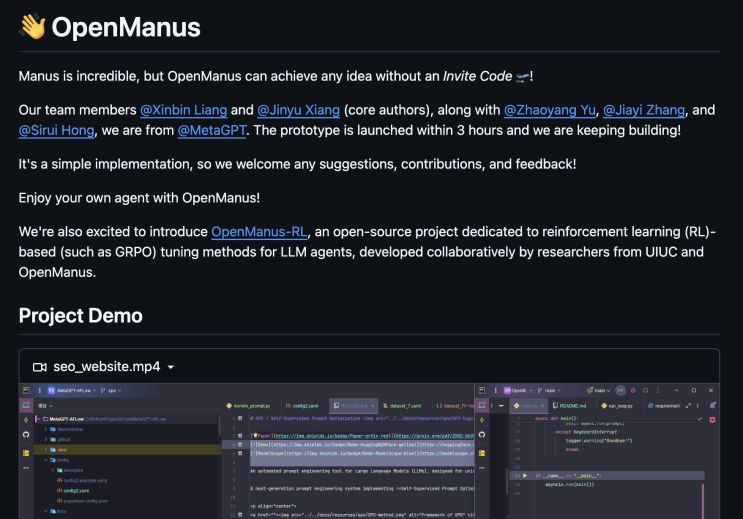Open main menu dots in right IDE window
This screenshot has height=519, width=743.
click(496, 391)
